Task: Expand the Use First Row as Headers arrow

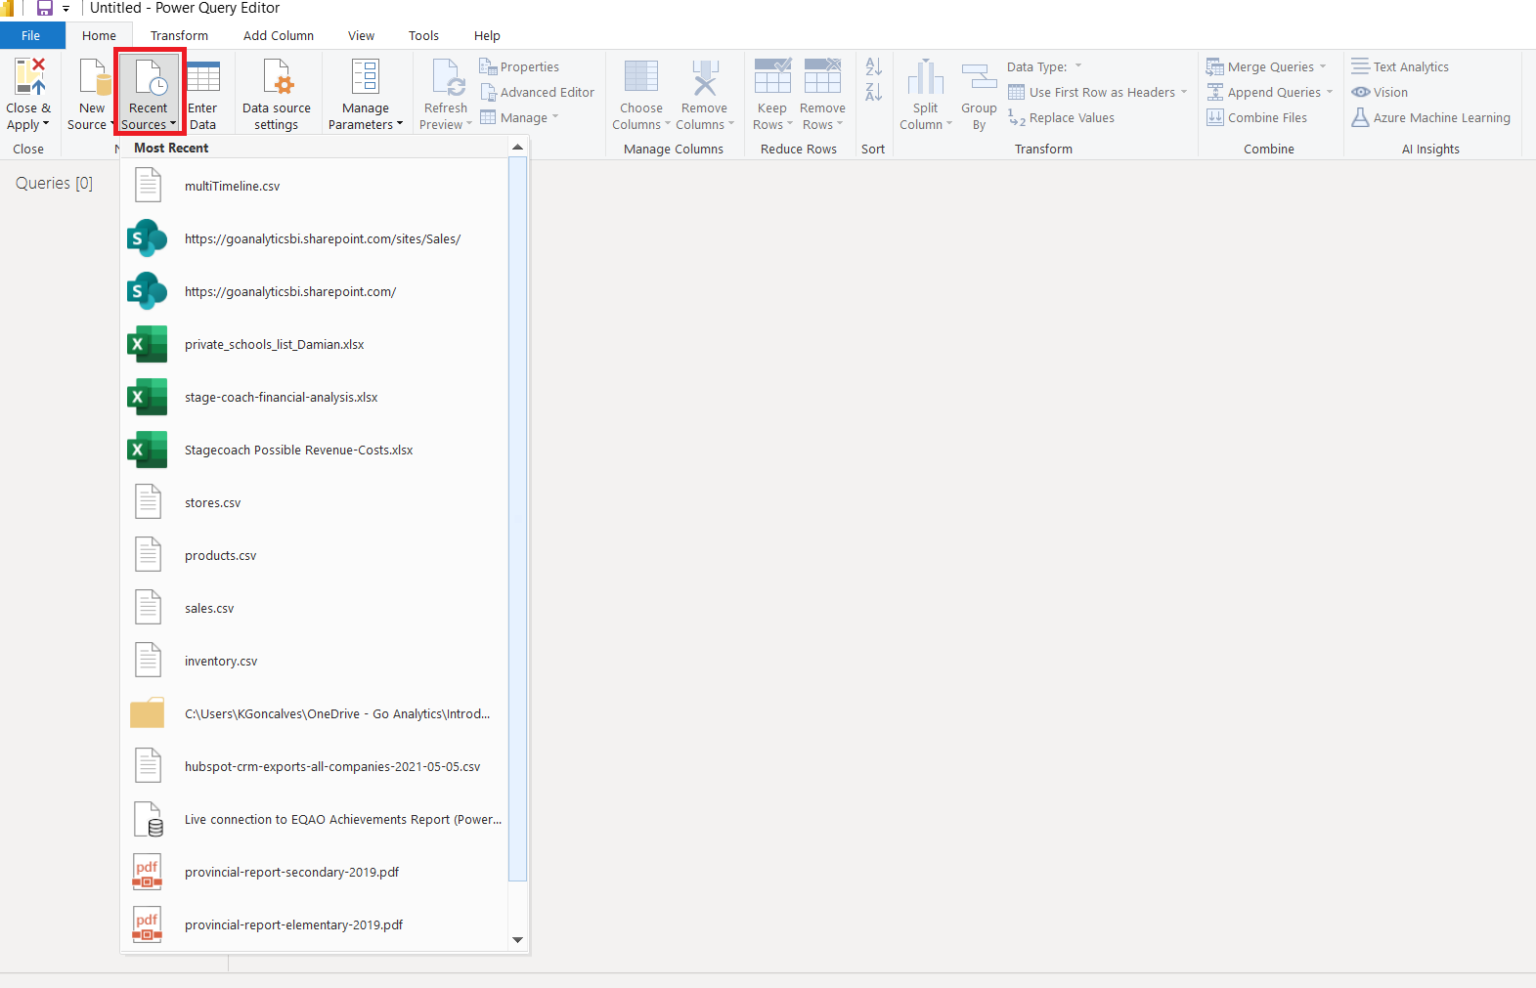Action: pos(1184,92)
